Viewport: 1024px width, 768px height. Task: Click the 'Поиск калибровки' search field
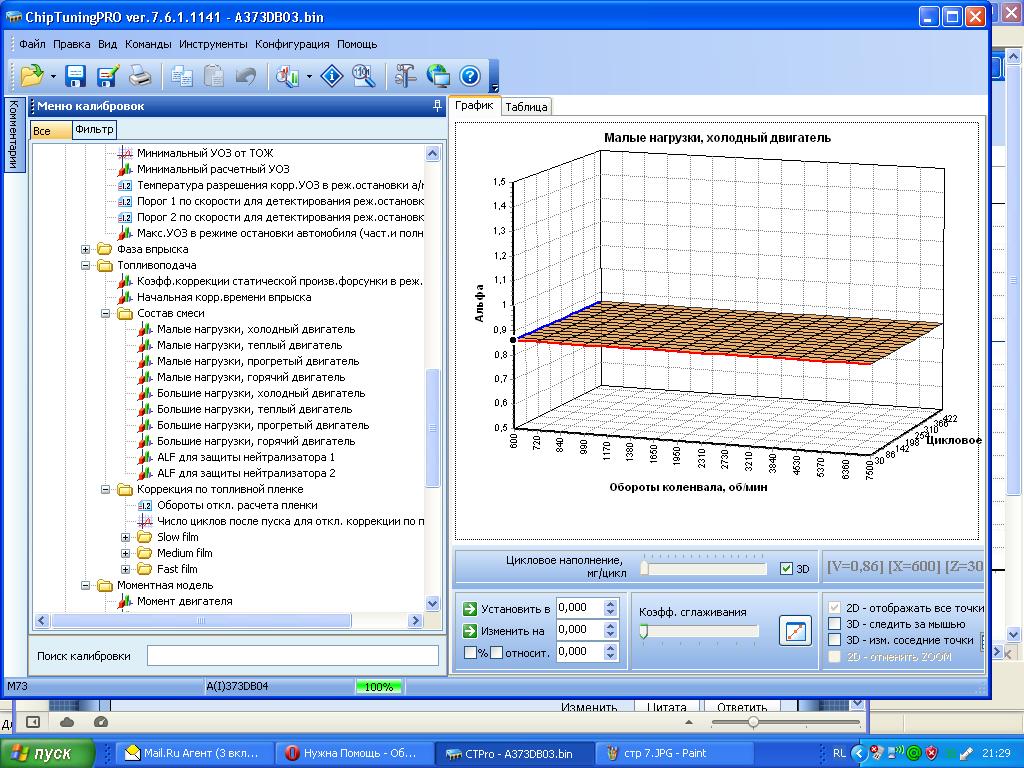[292, 656]
